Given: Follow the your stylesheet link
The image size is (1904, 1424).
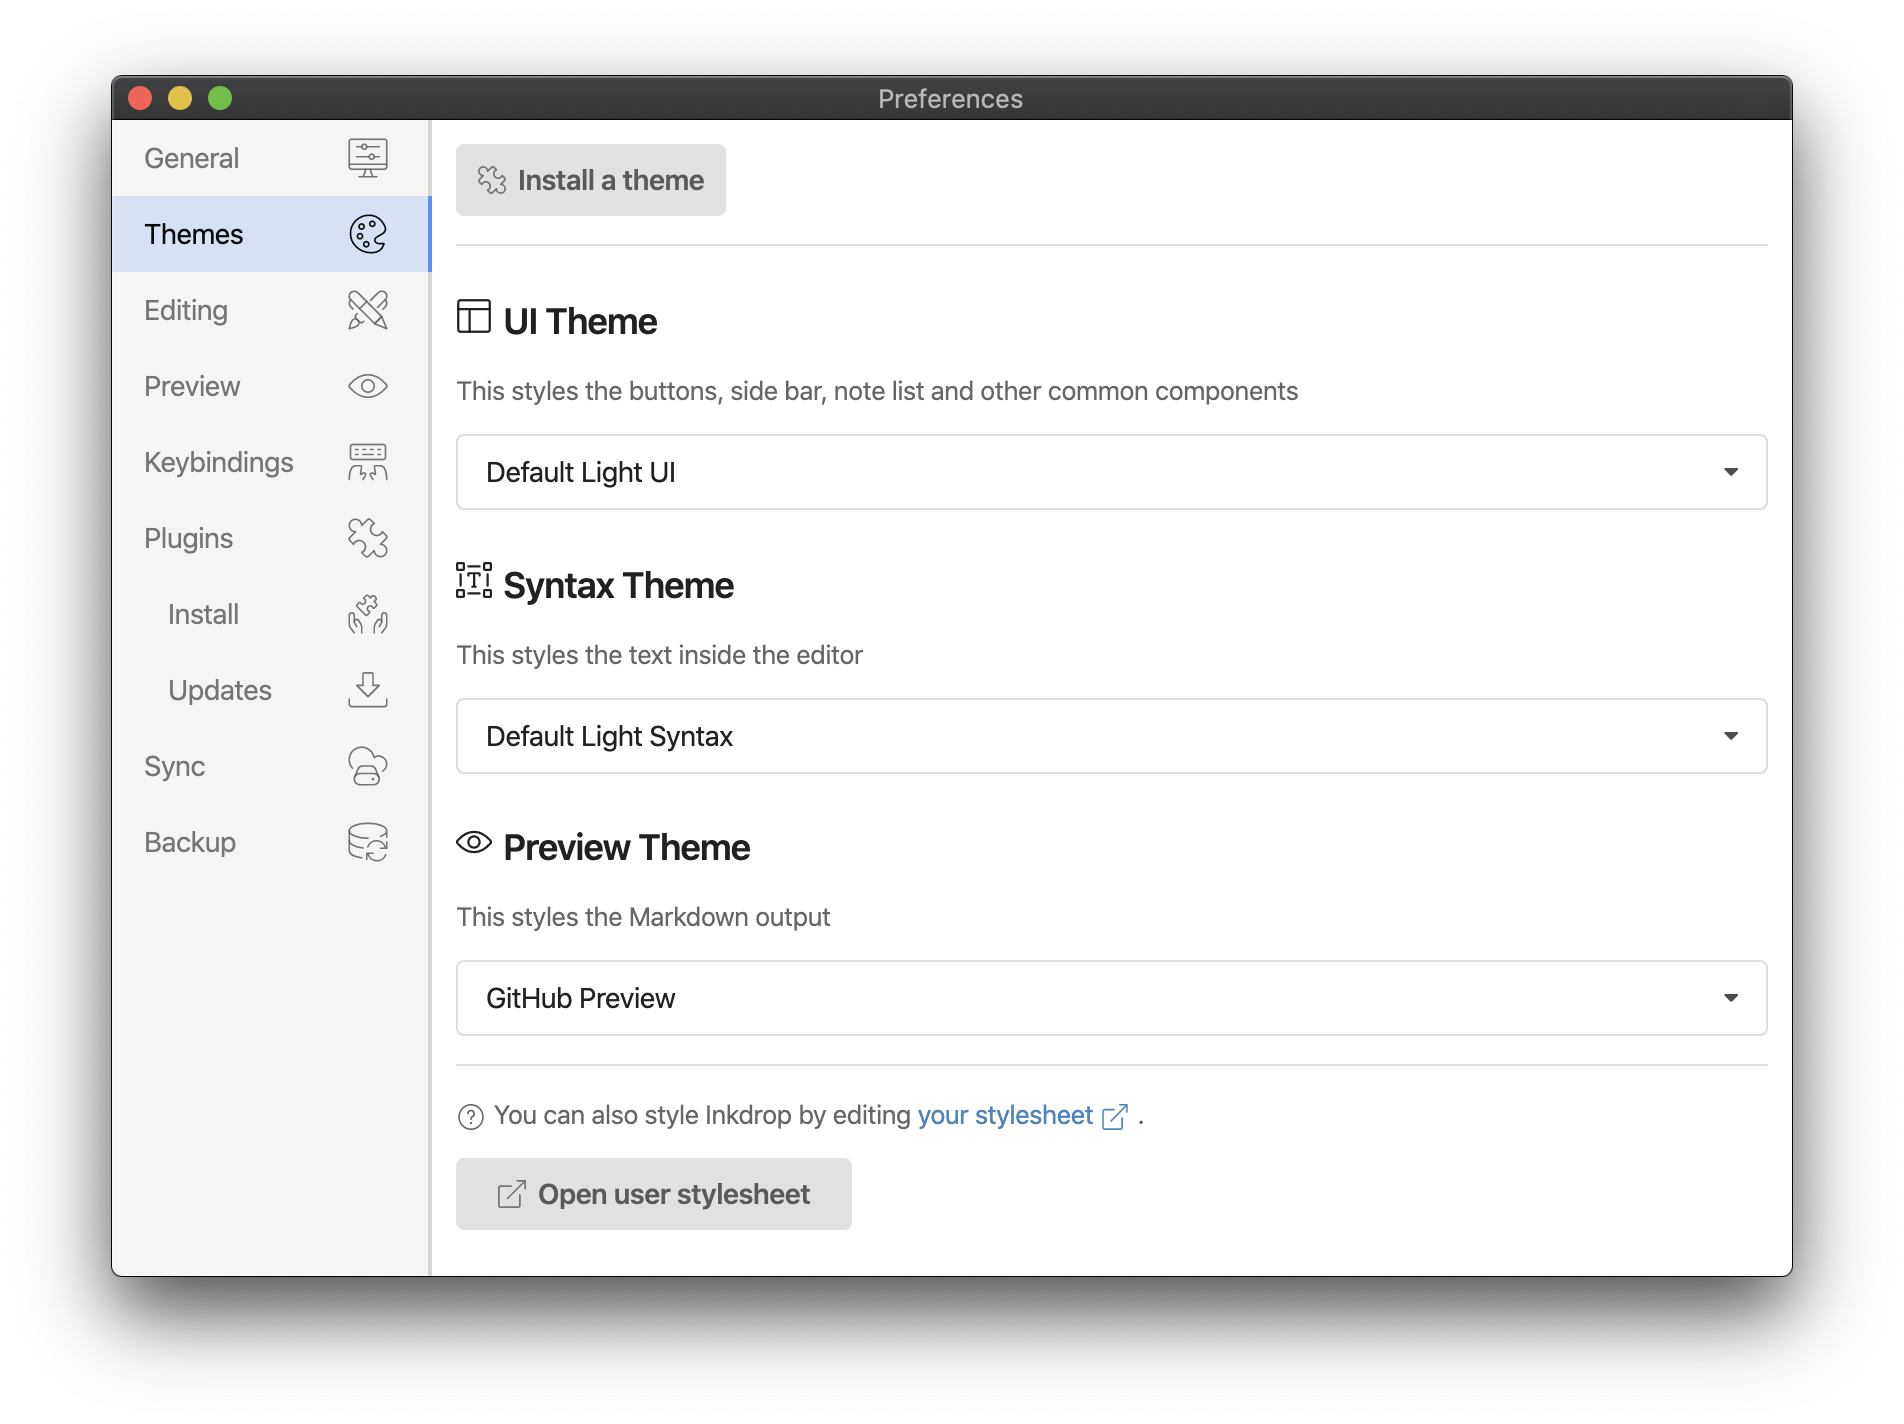Looking at the screenshot, I should coord(1005,1115).
